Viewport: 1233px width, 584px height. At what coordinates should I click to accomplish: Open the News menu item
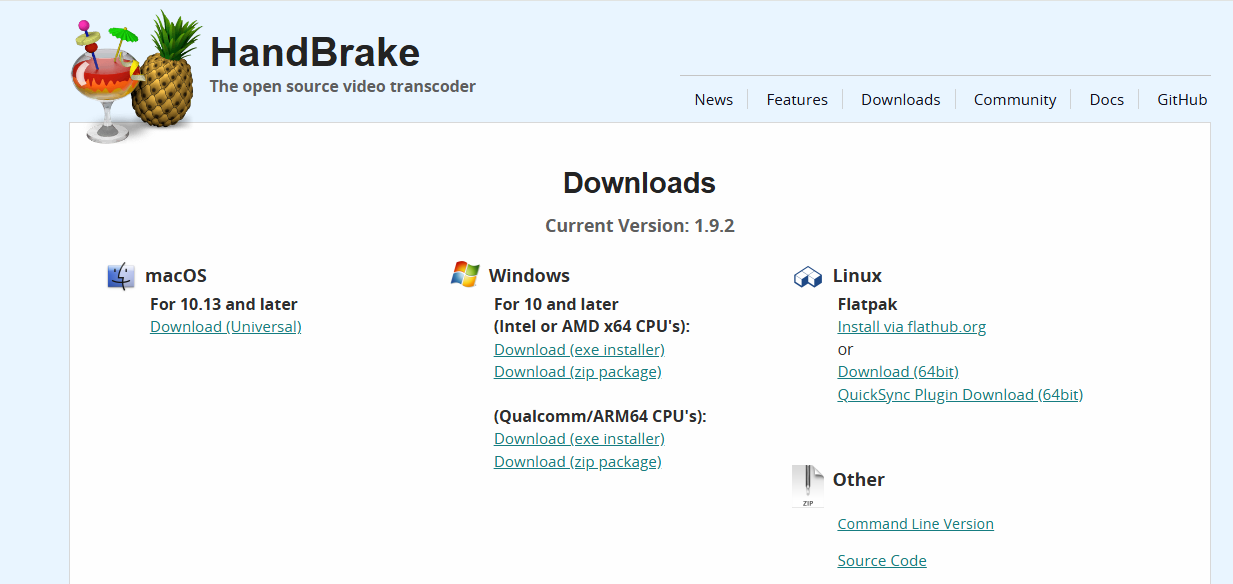[x=714, y=100]
